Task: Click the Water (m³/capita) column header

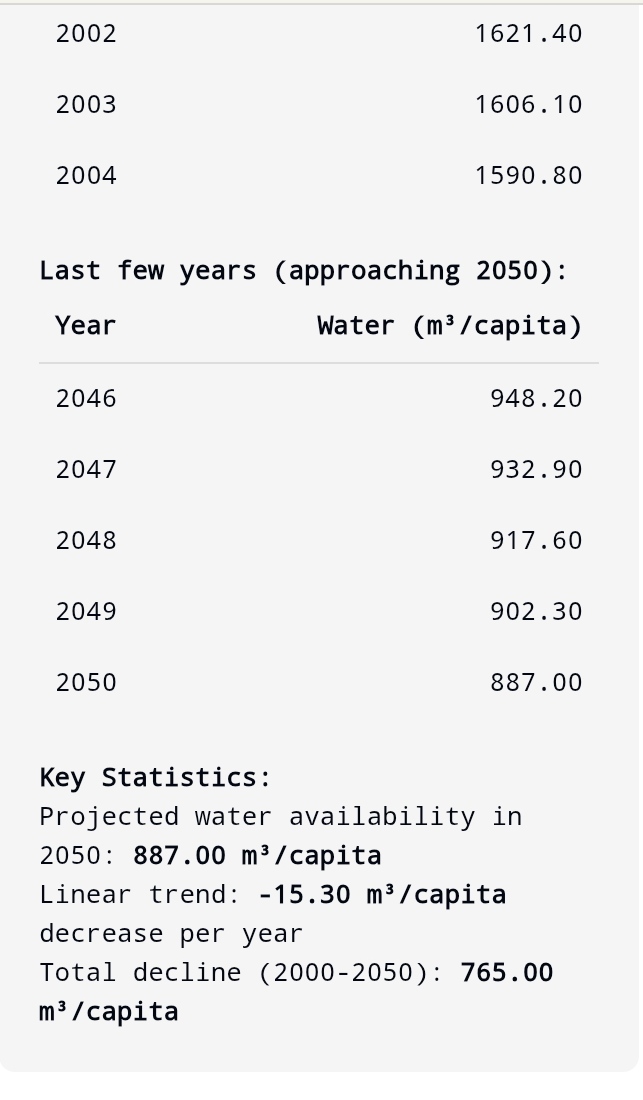Action: tap(449, 325)
